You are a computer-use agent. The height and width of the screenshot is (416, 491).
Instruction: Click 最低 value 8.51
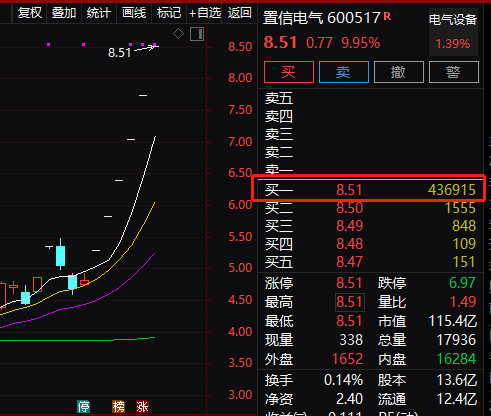[349, 321]
